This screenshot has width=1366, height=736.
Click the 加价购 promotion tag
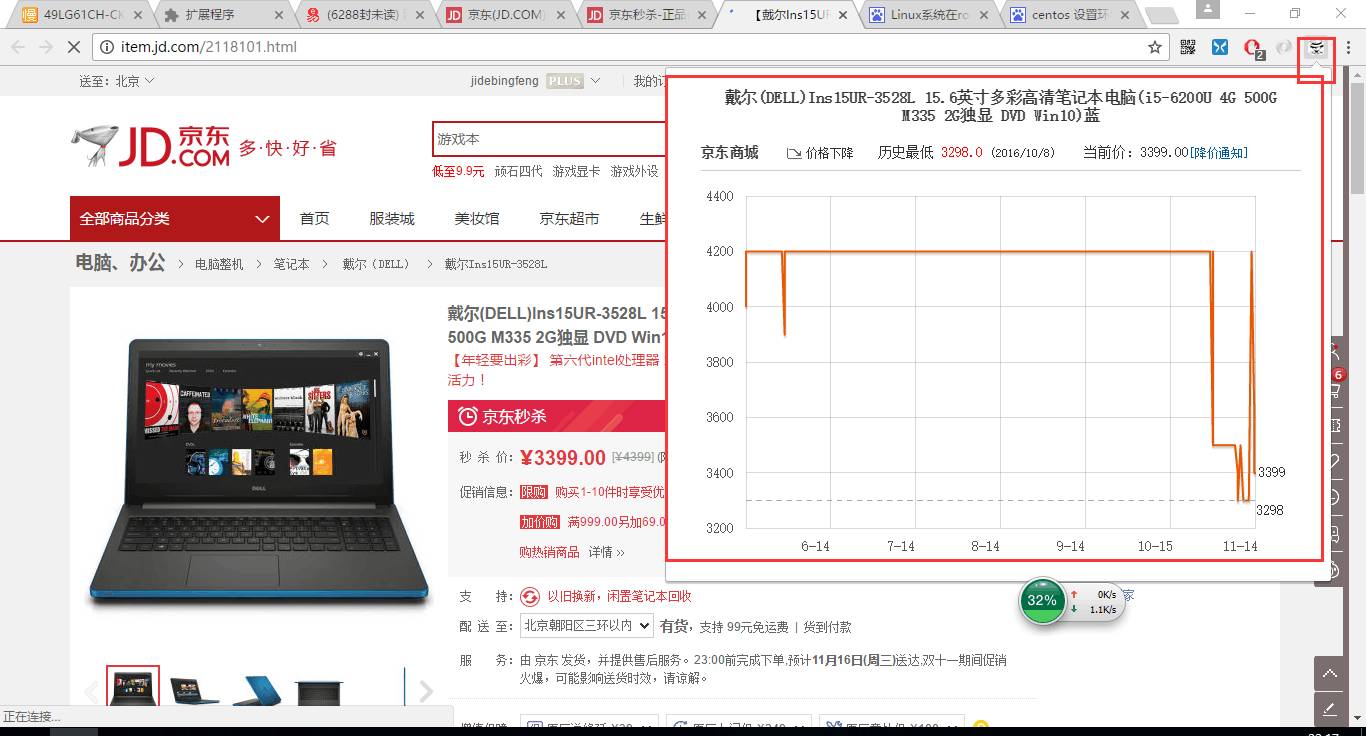[538, 522]
